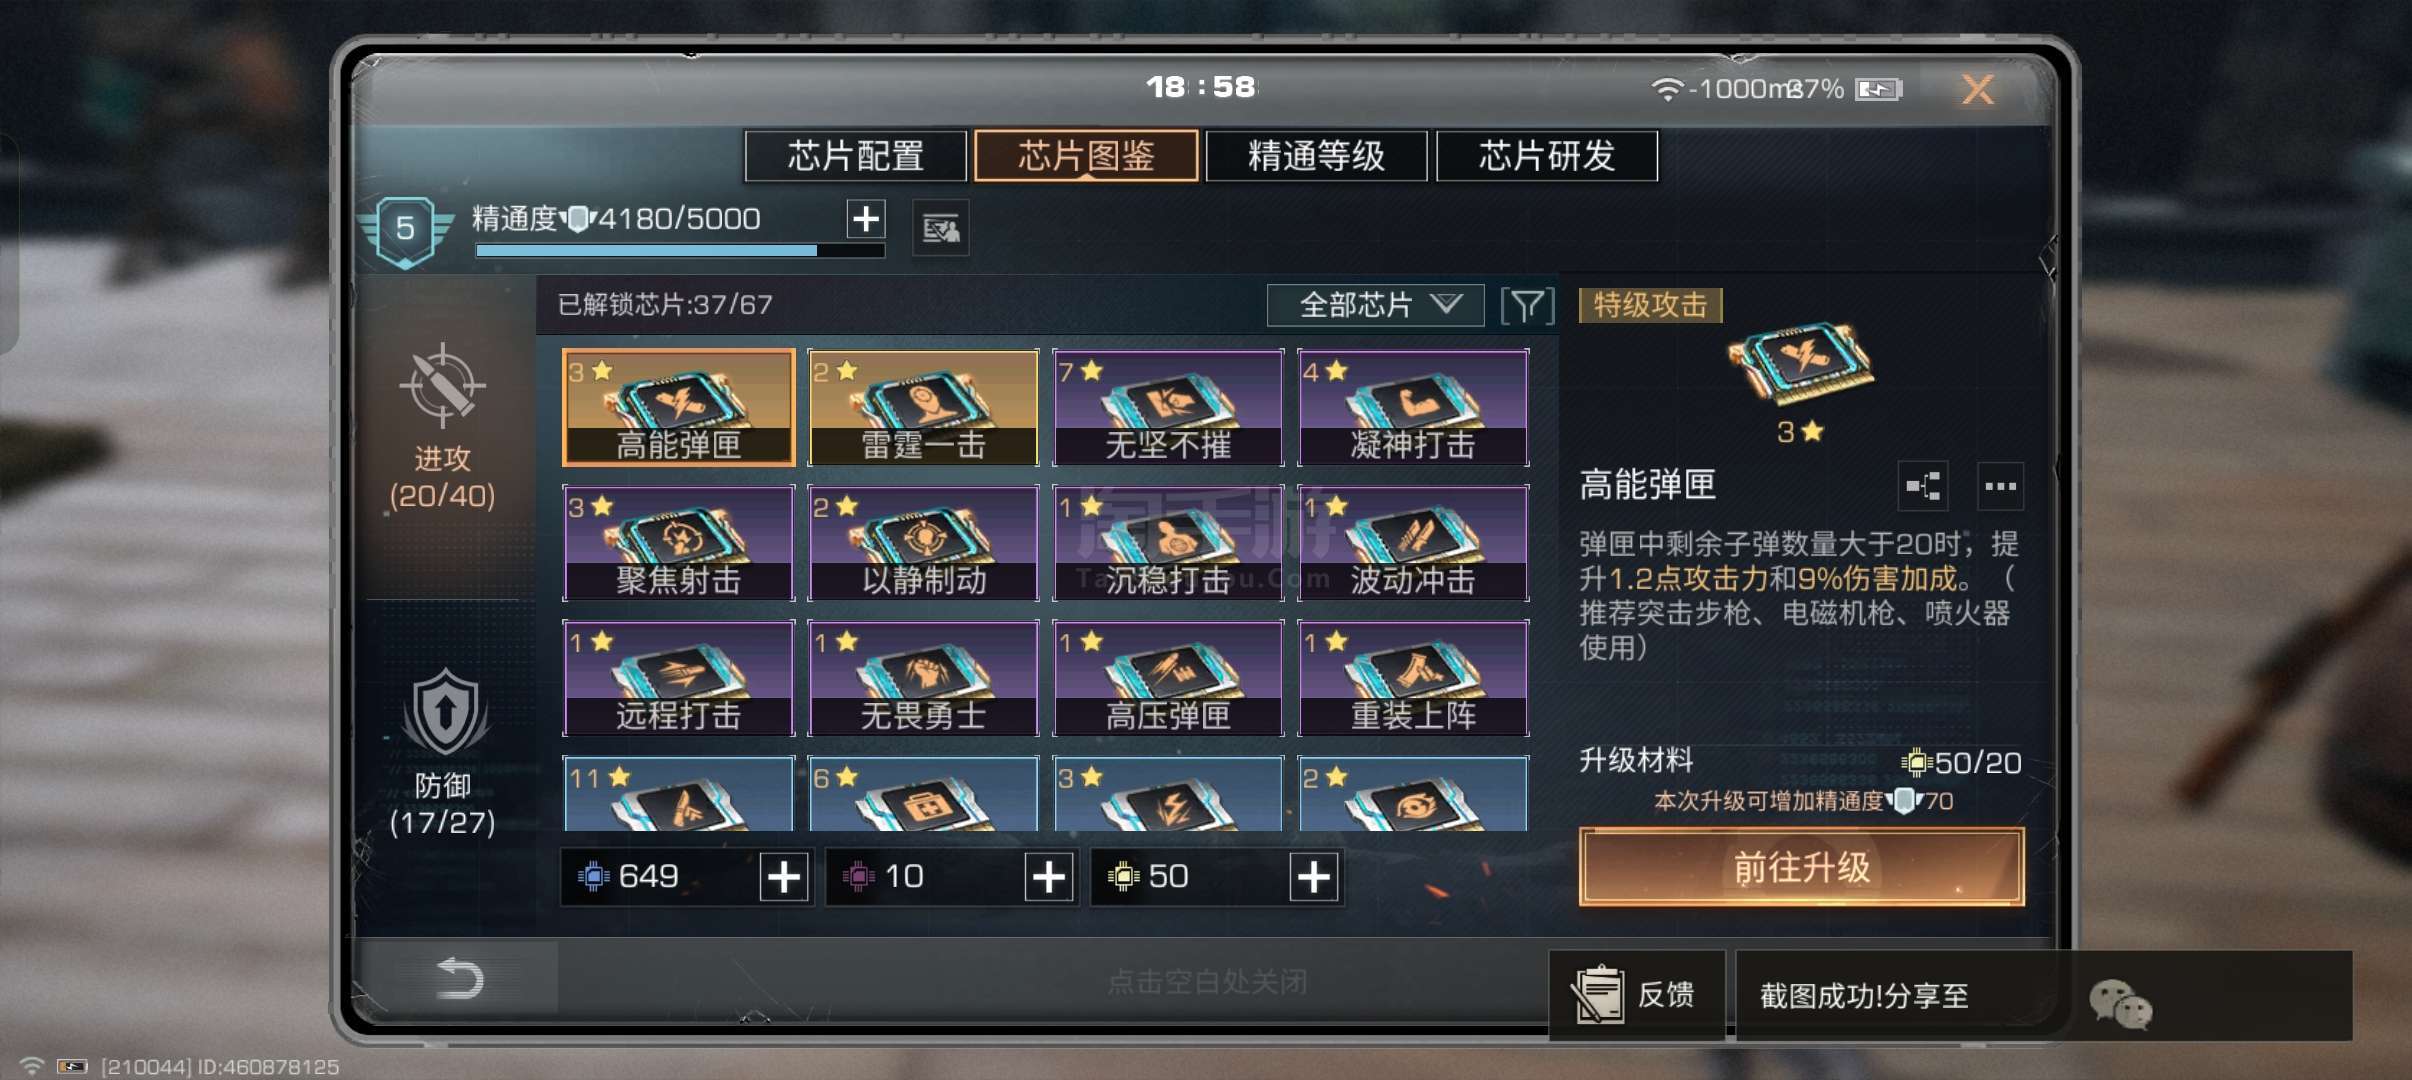Select the 进攻 attack category icon
2412x1080 pixels.
442,386
